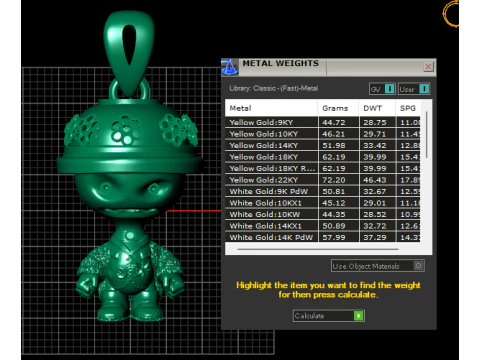This screenshot has height=360, width=480.
Task: Click the DWT column header
Action: [377, 108]
